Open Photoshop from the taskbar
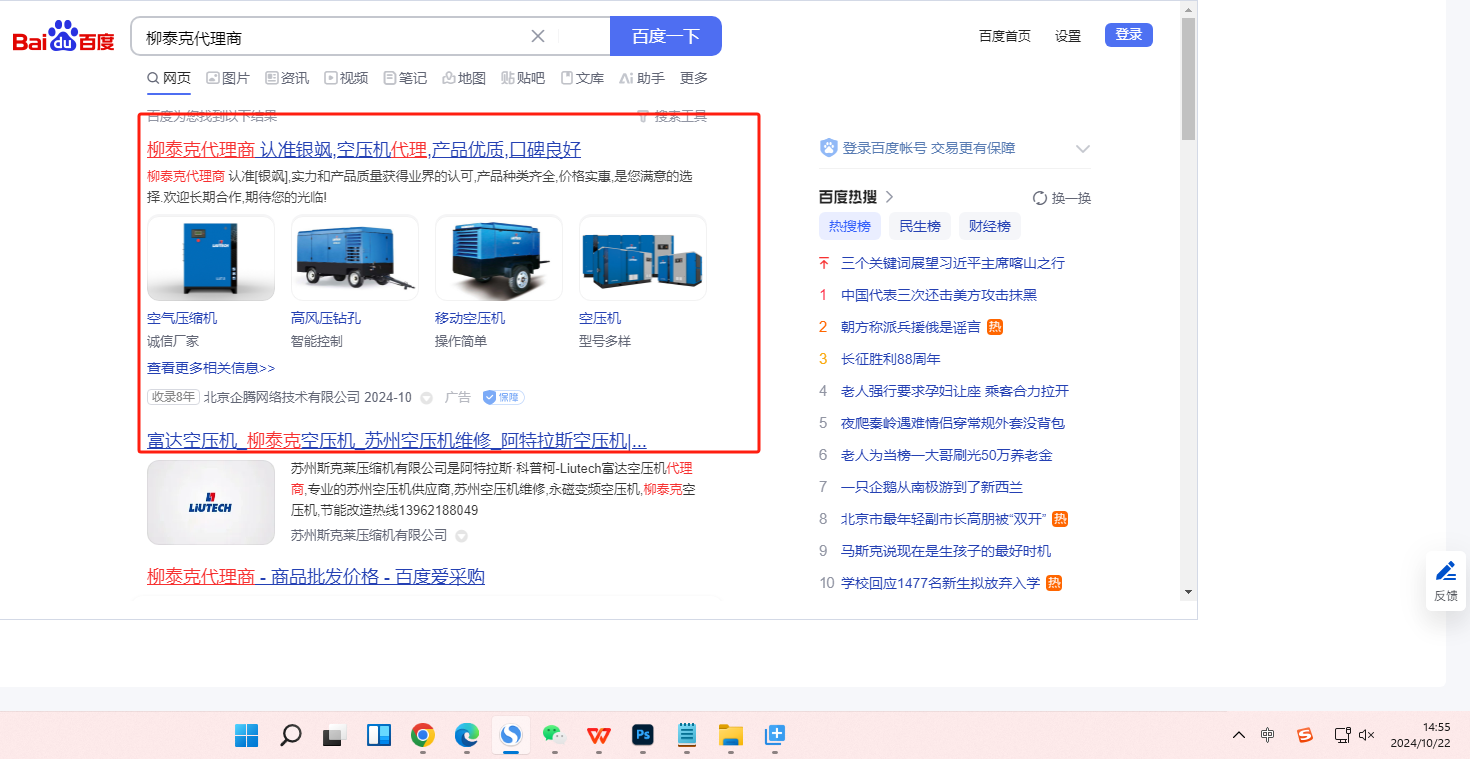Screen dimensions: 1470x759 tap(643, 736)
